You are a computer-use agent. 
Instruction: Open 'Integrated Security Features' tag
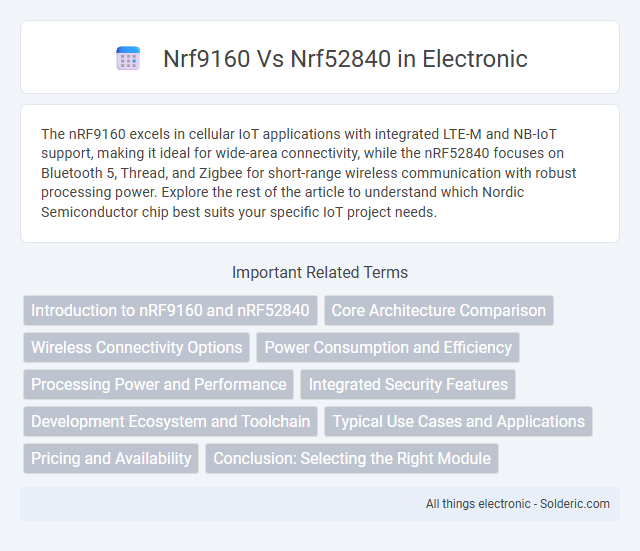click(x=408, y=384)
